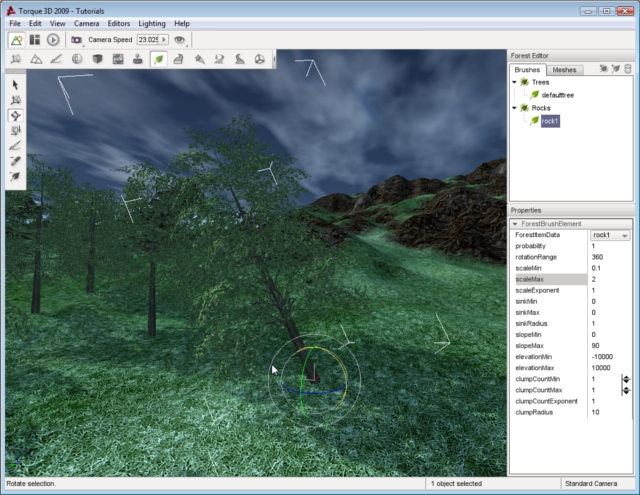Select the Forest Editor leaf icon in toolbar
The image size is (640, 495).
(x=158, y=60)
